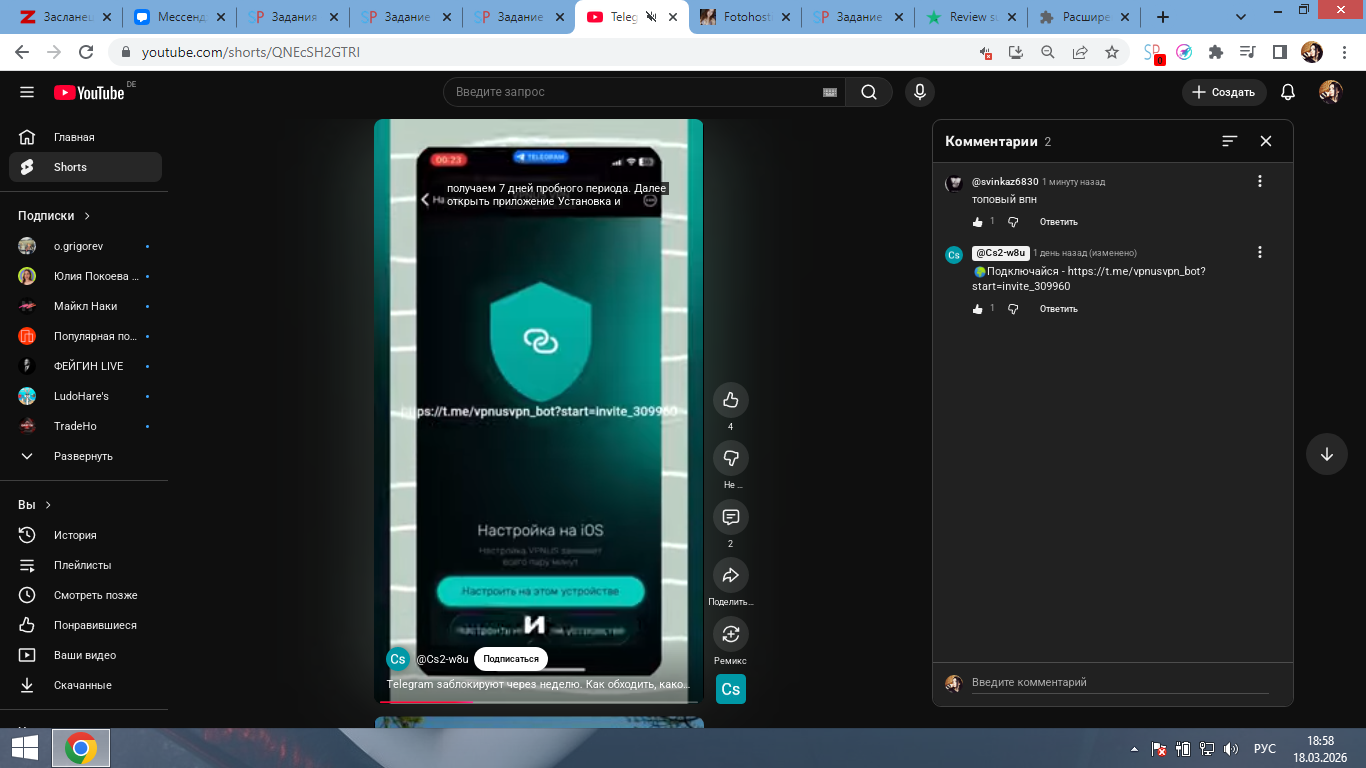Share this page from the address bar

coord(1080,52)
